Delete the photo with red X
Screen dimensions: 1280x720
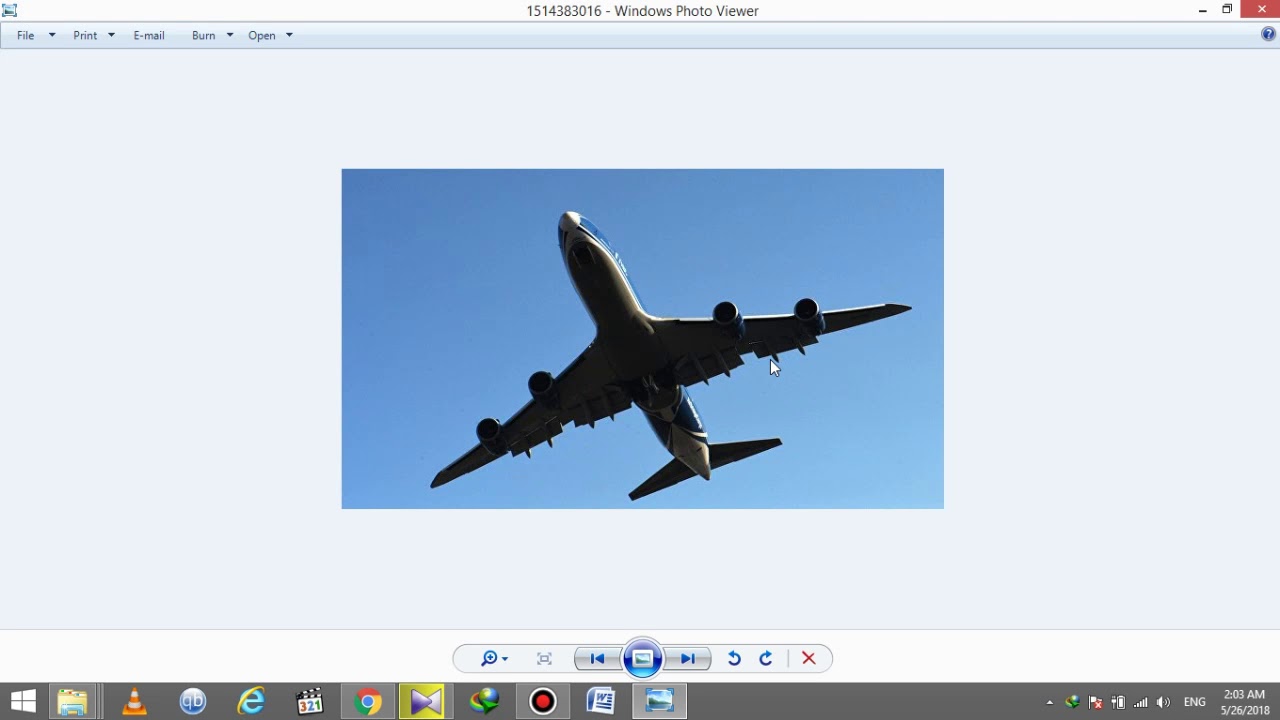click(x=809, y=658)
